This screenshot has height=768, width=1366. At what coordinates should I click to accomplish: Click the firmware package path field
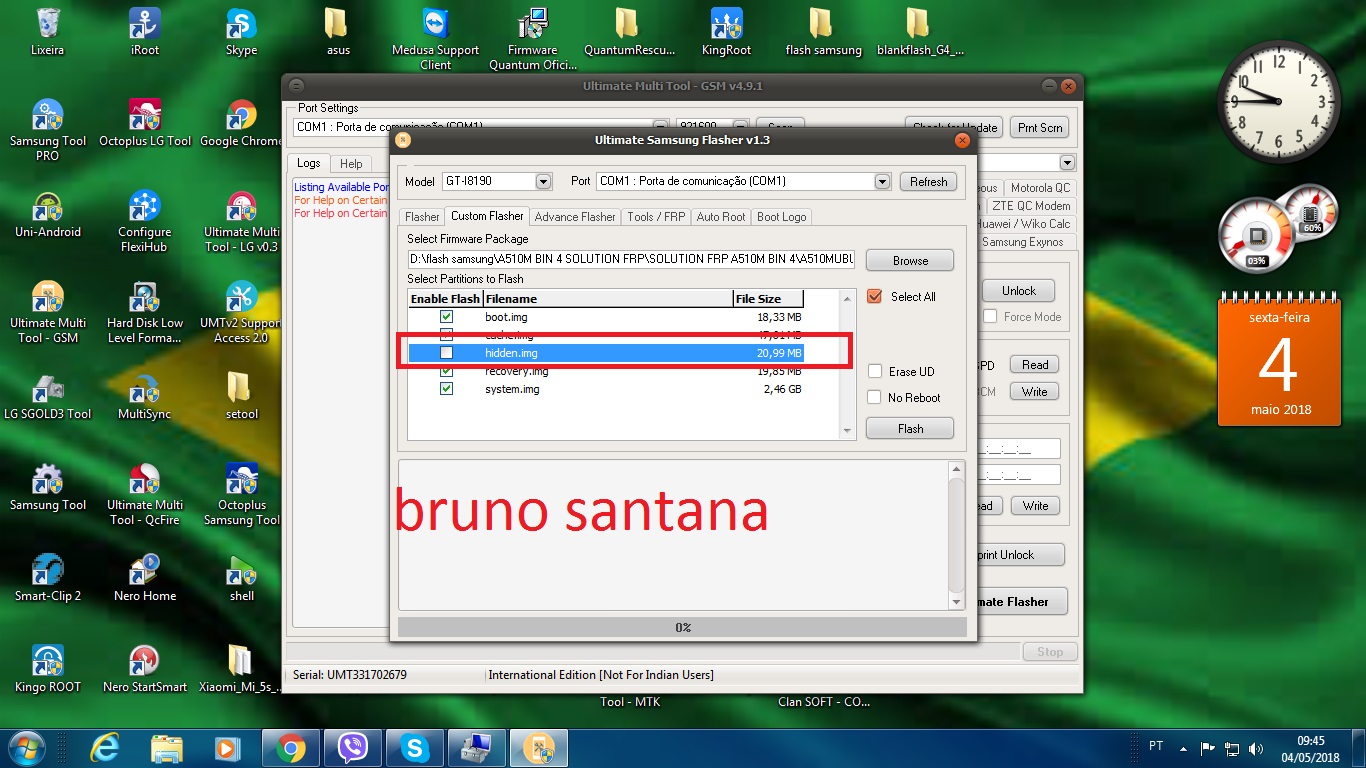(632, 260)
